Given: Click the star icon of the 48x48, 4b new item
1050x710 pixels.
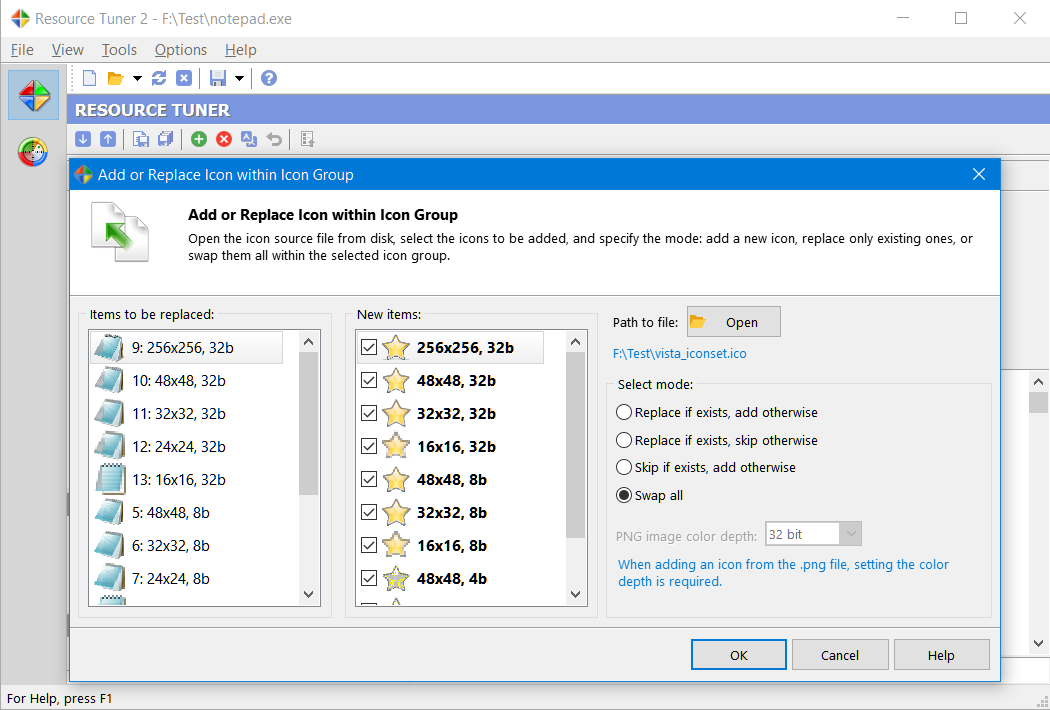Looking at the screenshot, I should coord(396,578).
